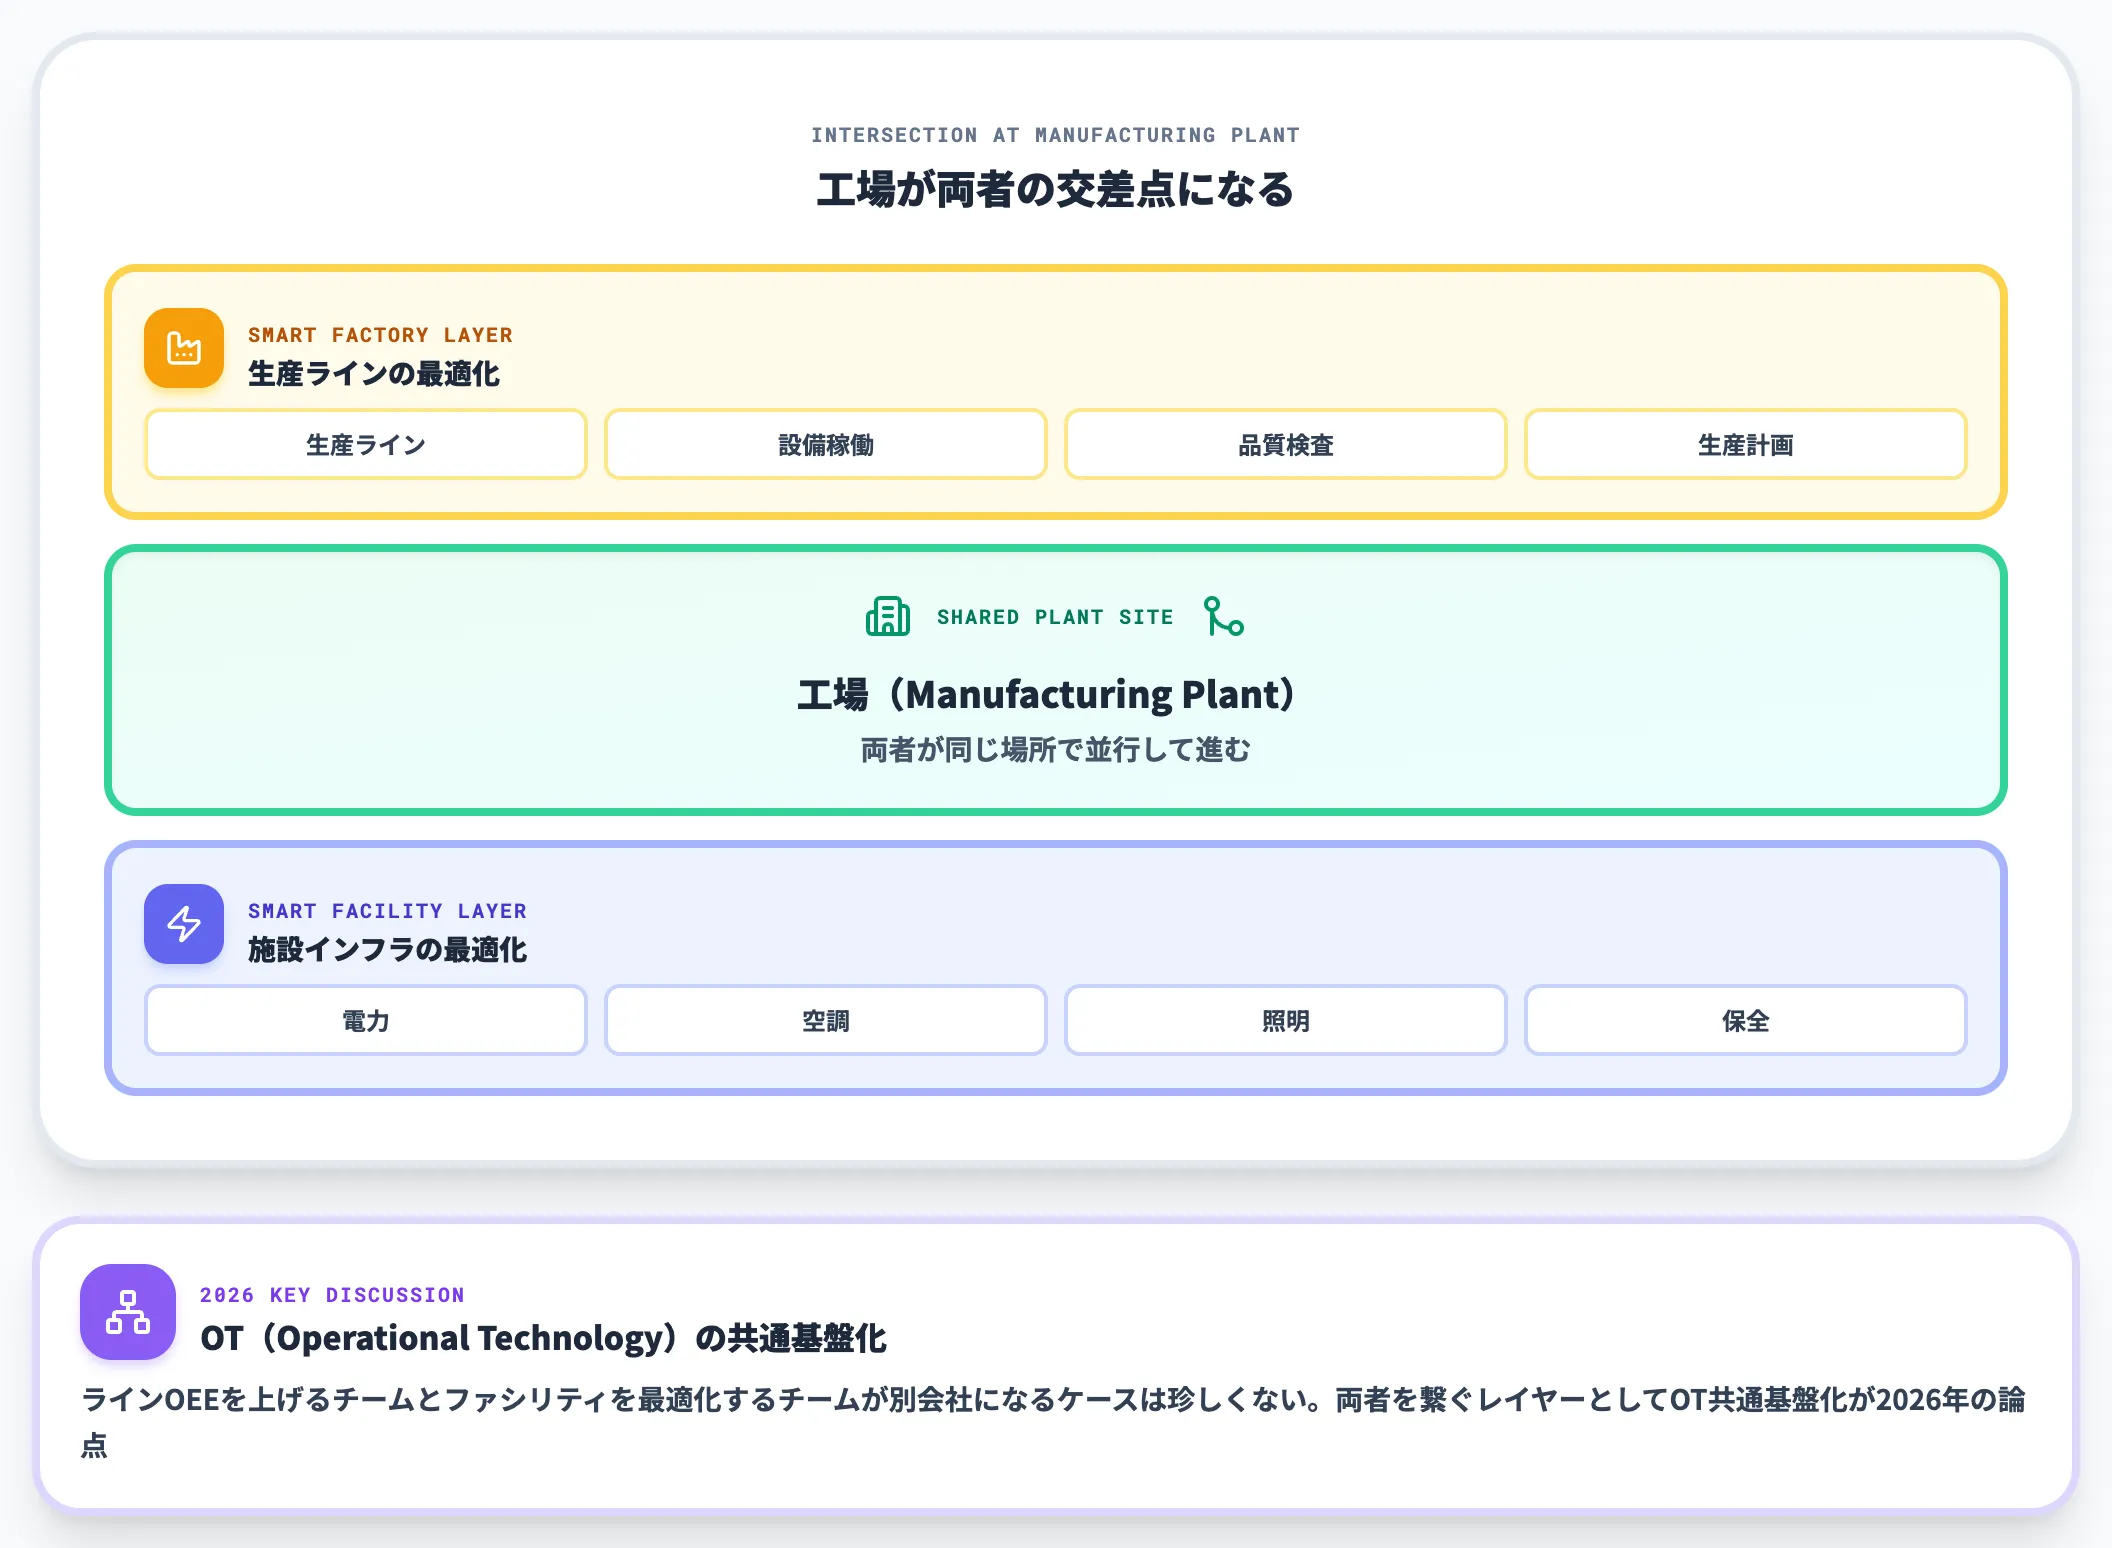This screenshot has width=2112, height=1548.
Task: Select the 品質検査 chip
Action: pos(1286,444)
